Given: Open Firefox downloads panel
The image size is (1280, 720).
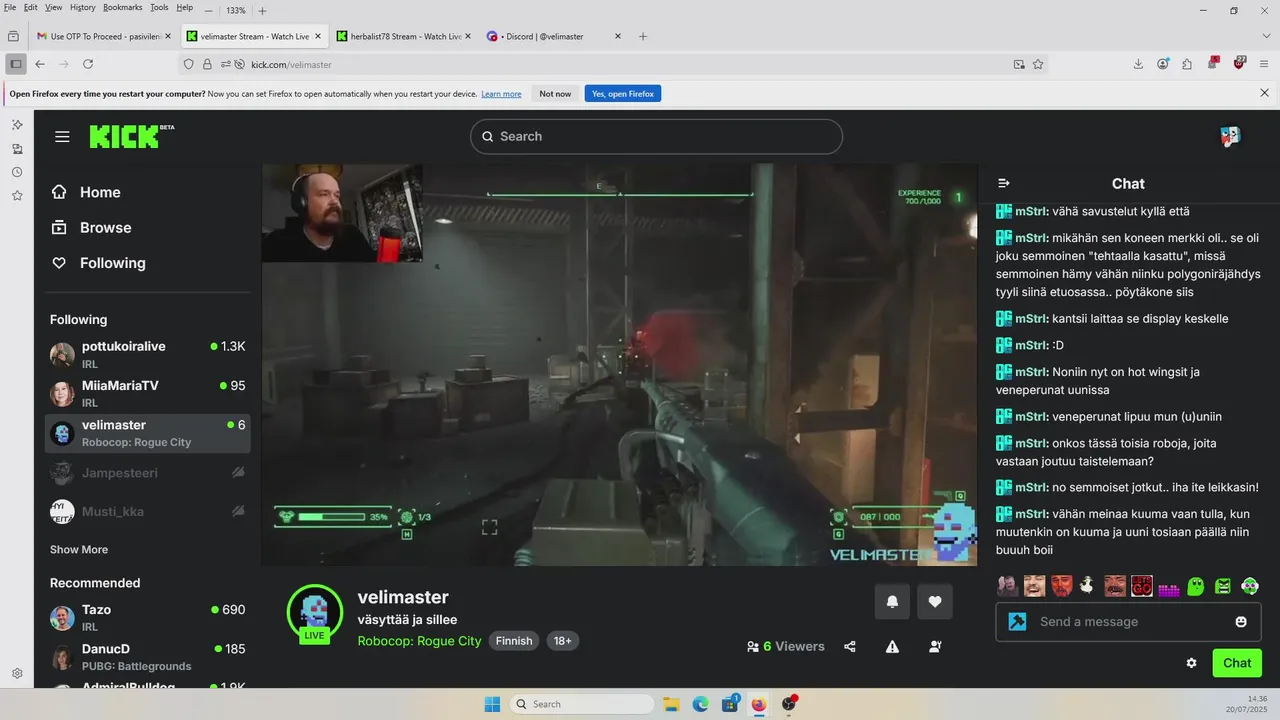Looking at the screenshot, I should 1138,64.
